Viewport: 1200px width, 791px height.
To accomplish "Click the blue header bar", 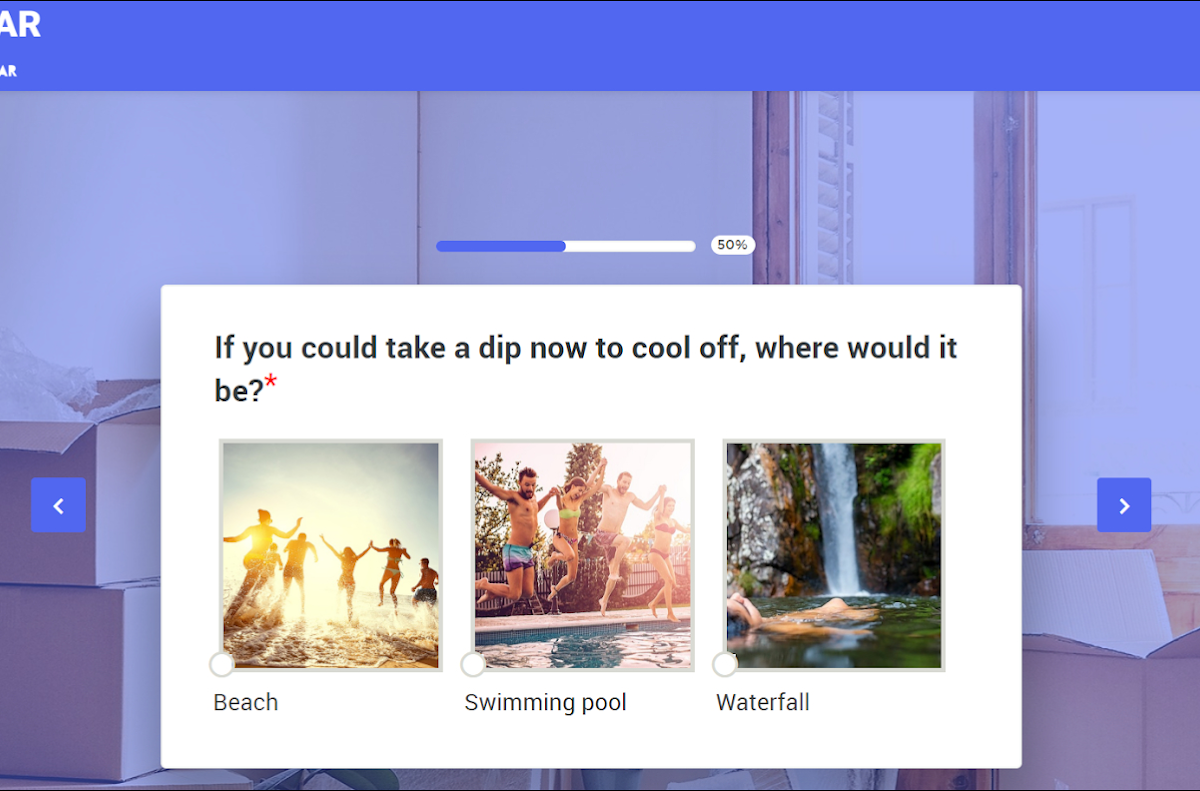I will click(600, 45).
